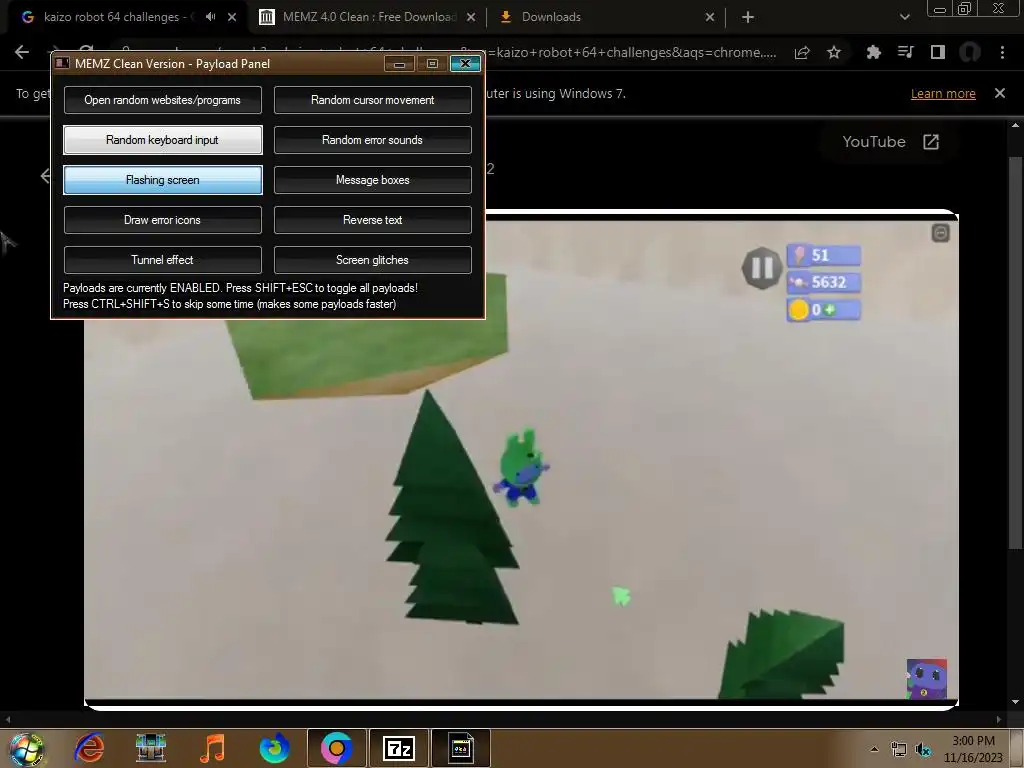Viewport: 1024px width, 768px height.
Task: Open a new browser tab
Action: tap(748, 17)
